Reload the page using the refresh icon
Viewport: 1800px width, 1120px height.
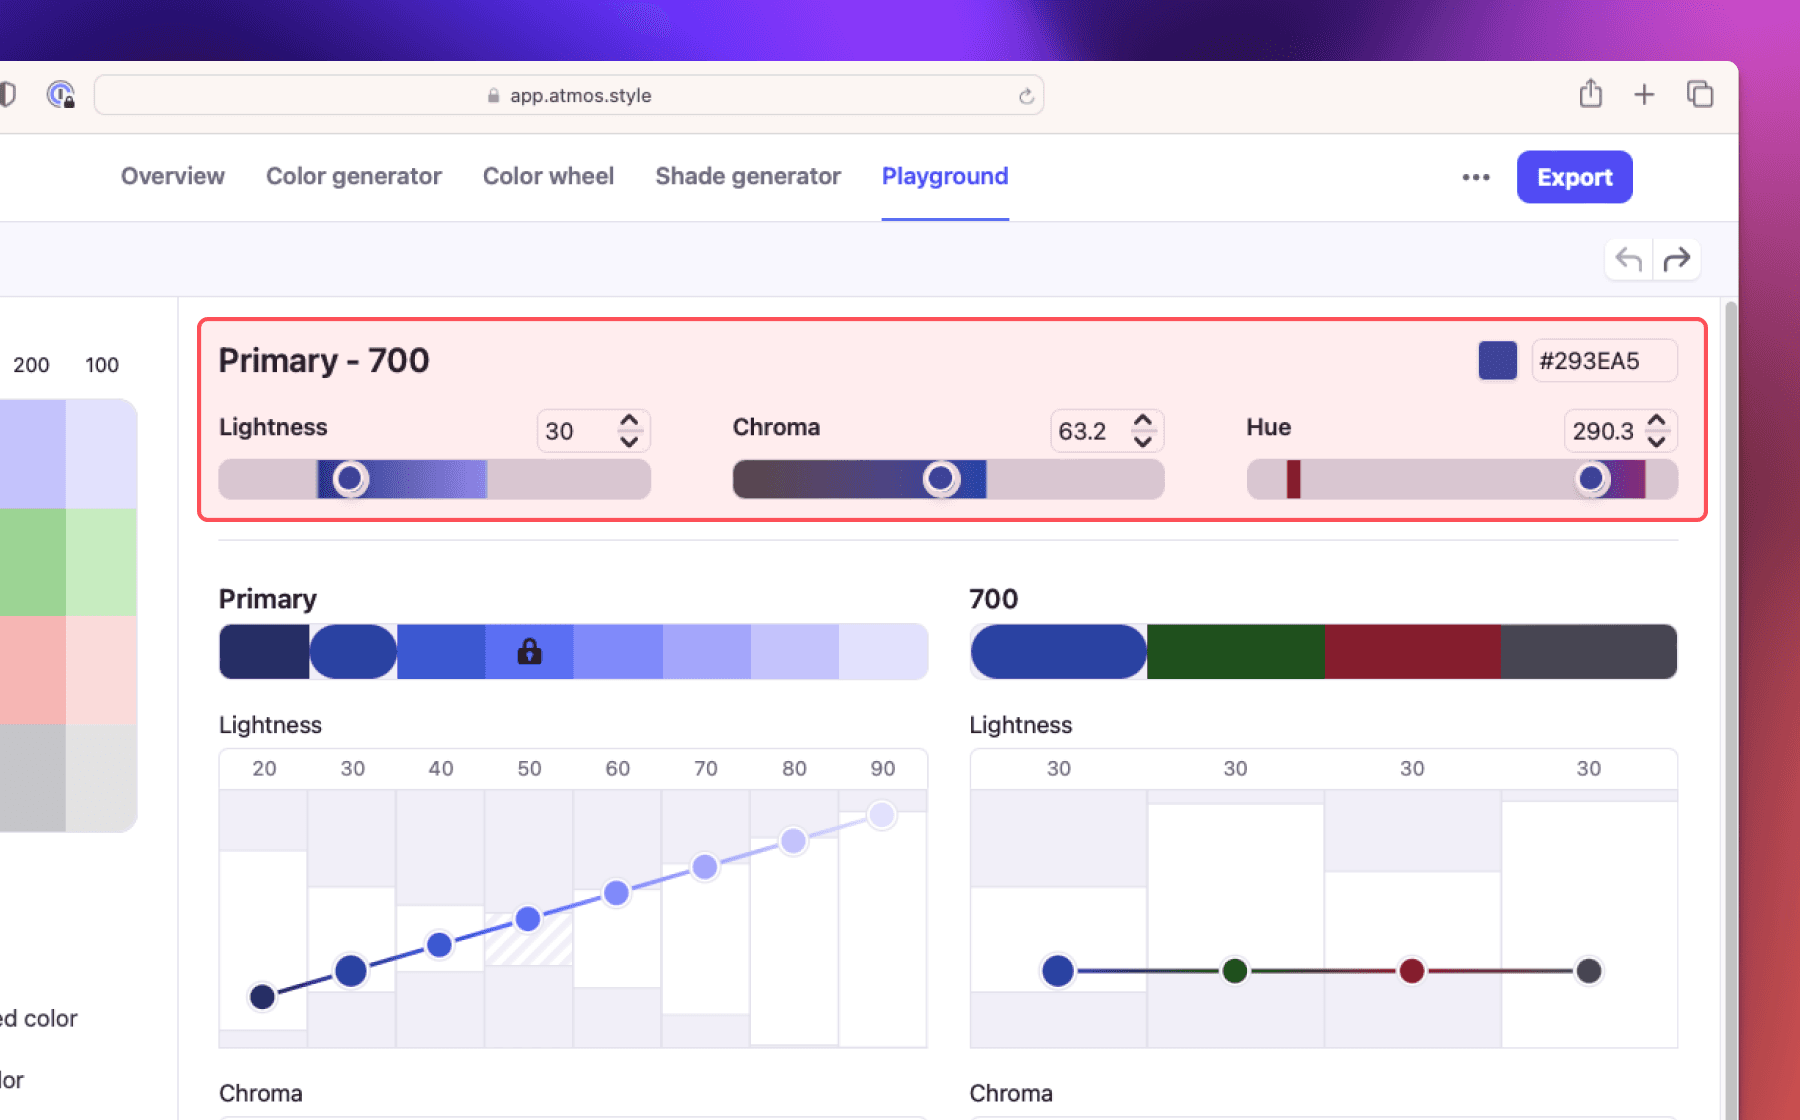1026,95
